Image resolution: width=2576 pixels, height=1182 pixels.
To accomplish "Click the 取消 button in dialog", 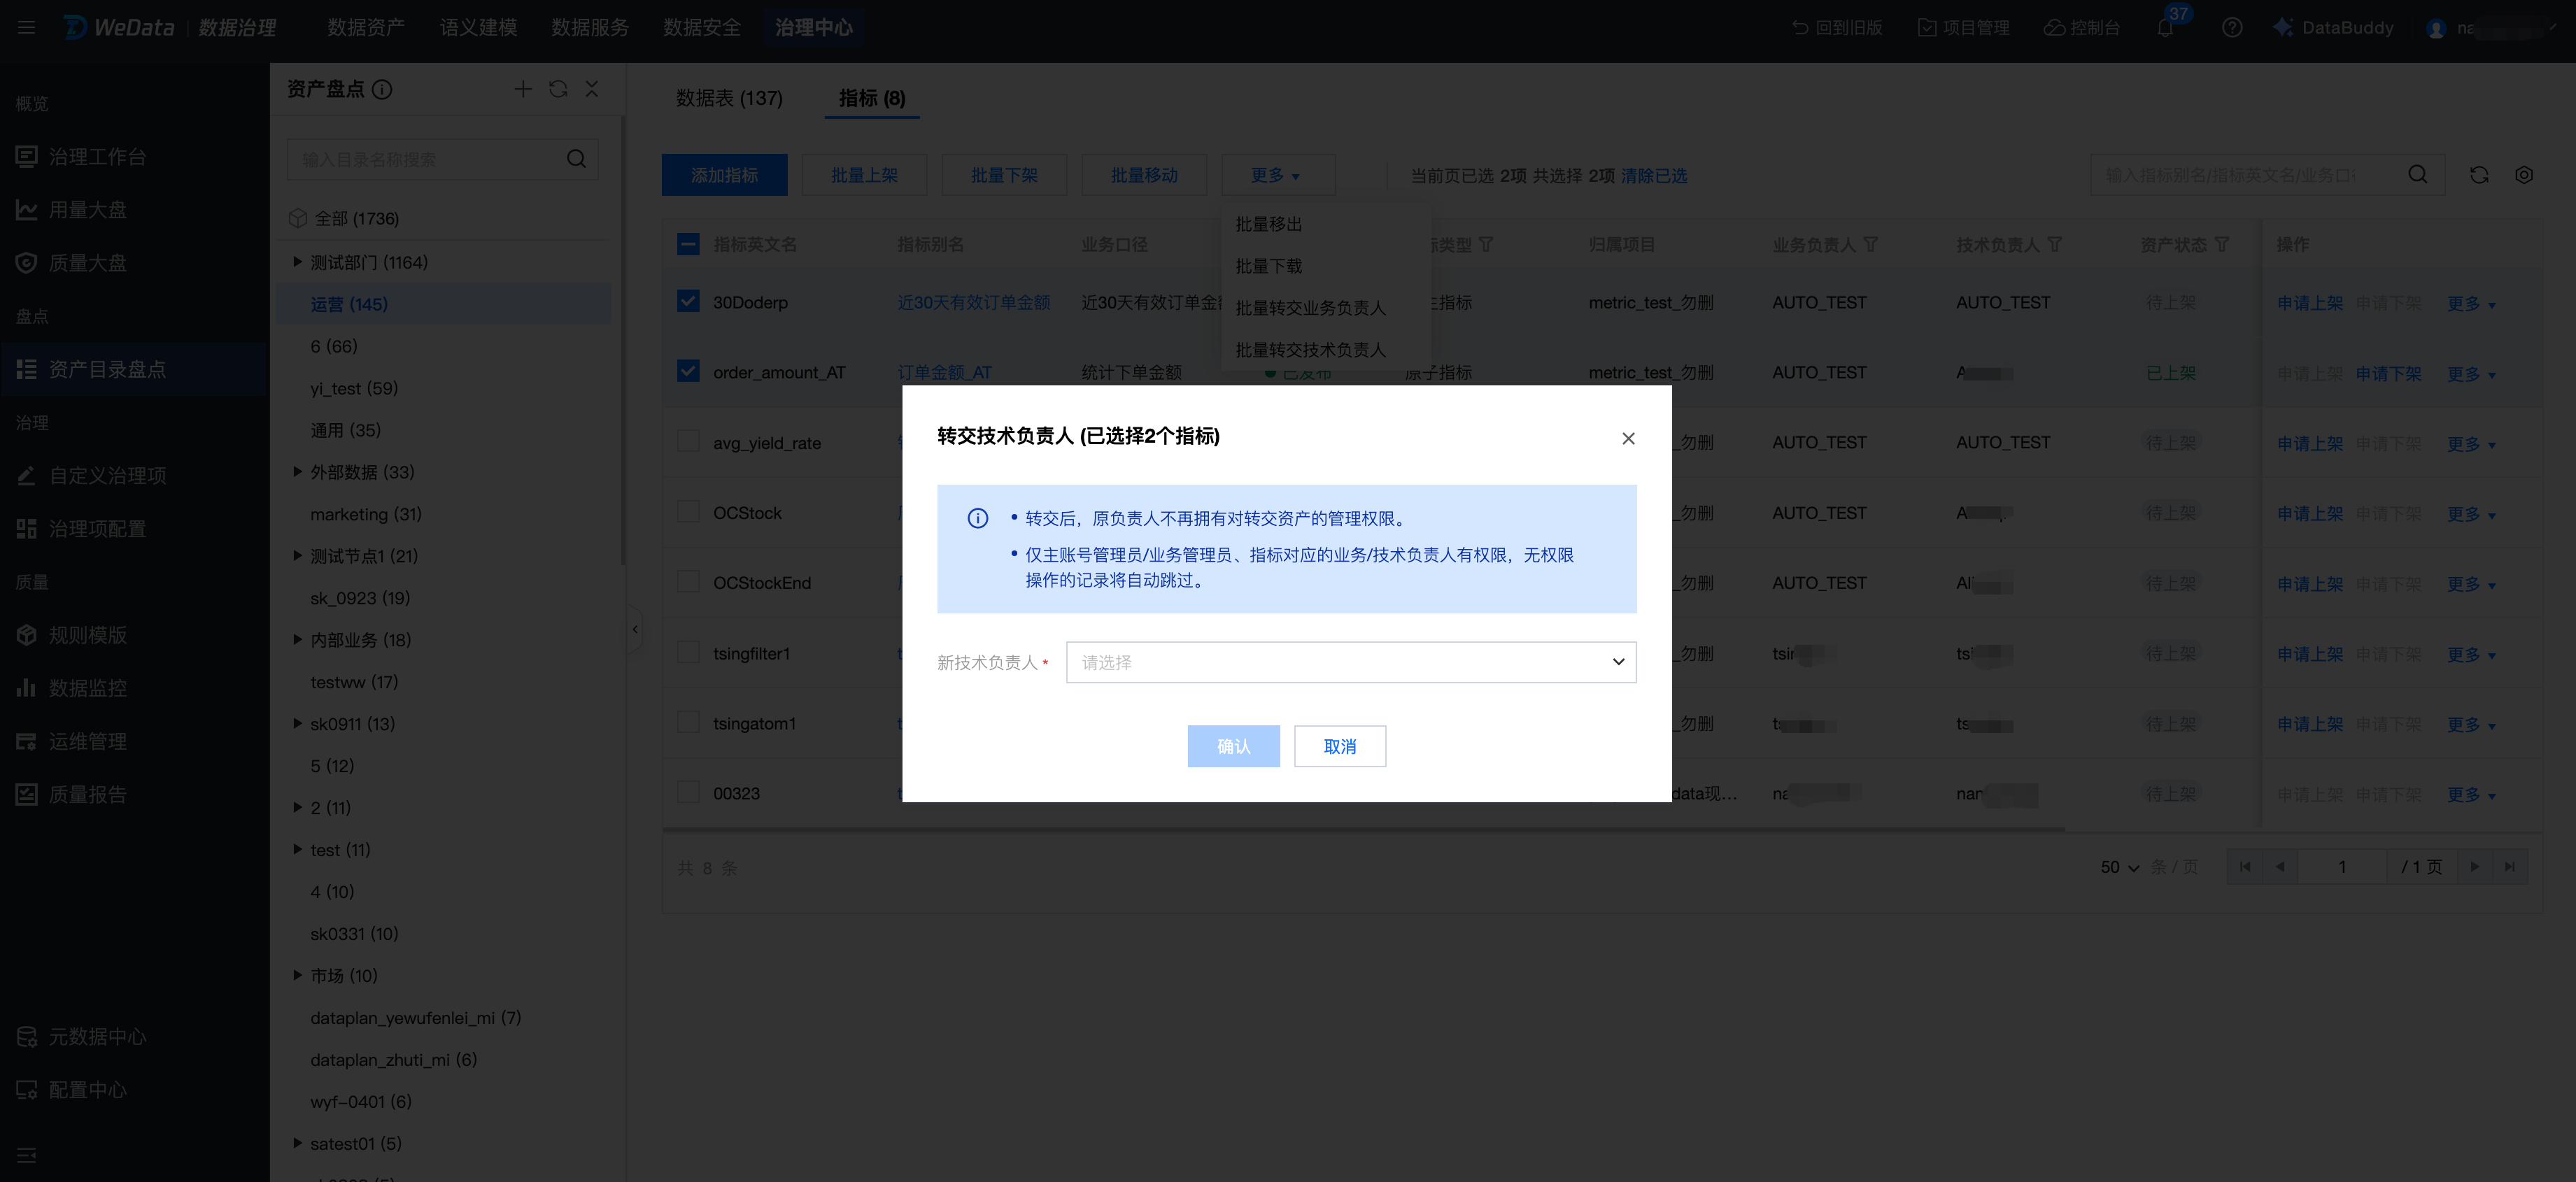I will point(1339,746).
